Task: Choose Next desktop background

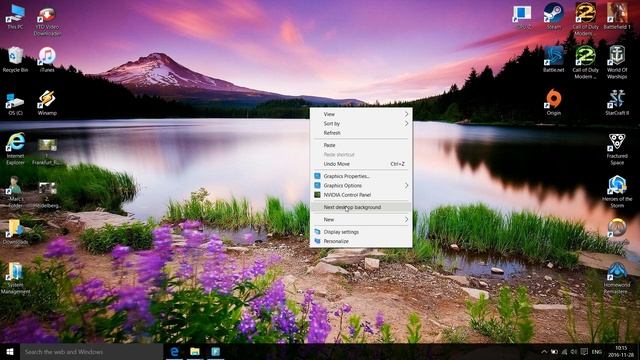Action: point(361,207)
